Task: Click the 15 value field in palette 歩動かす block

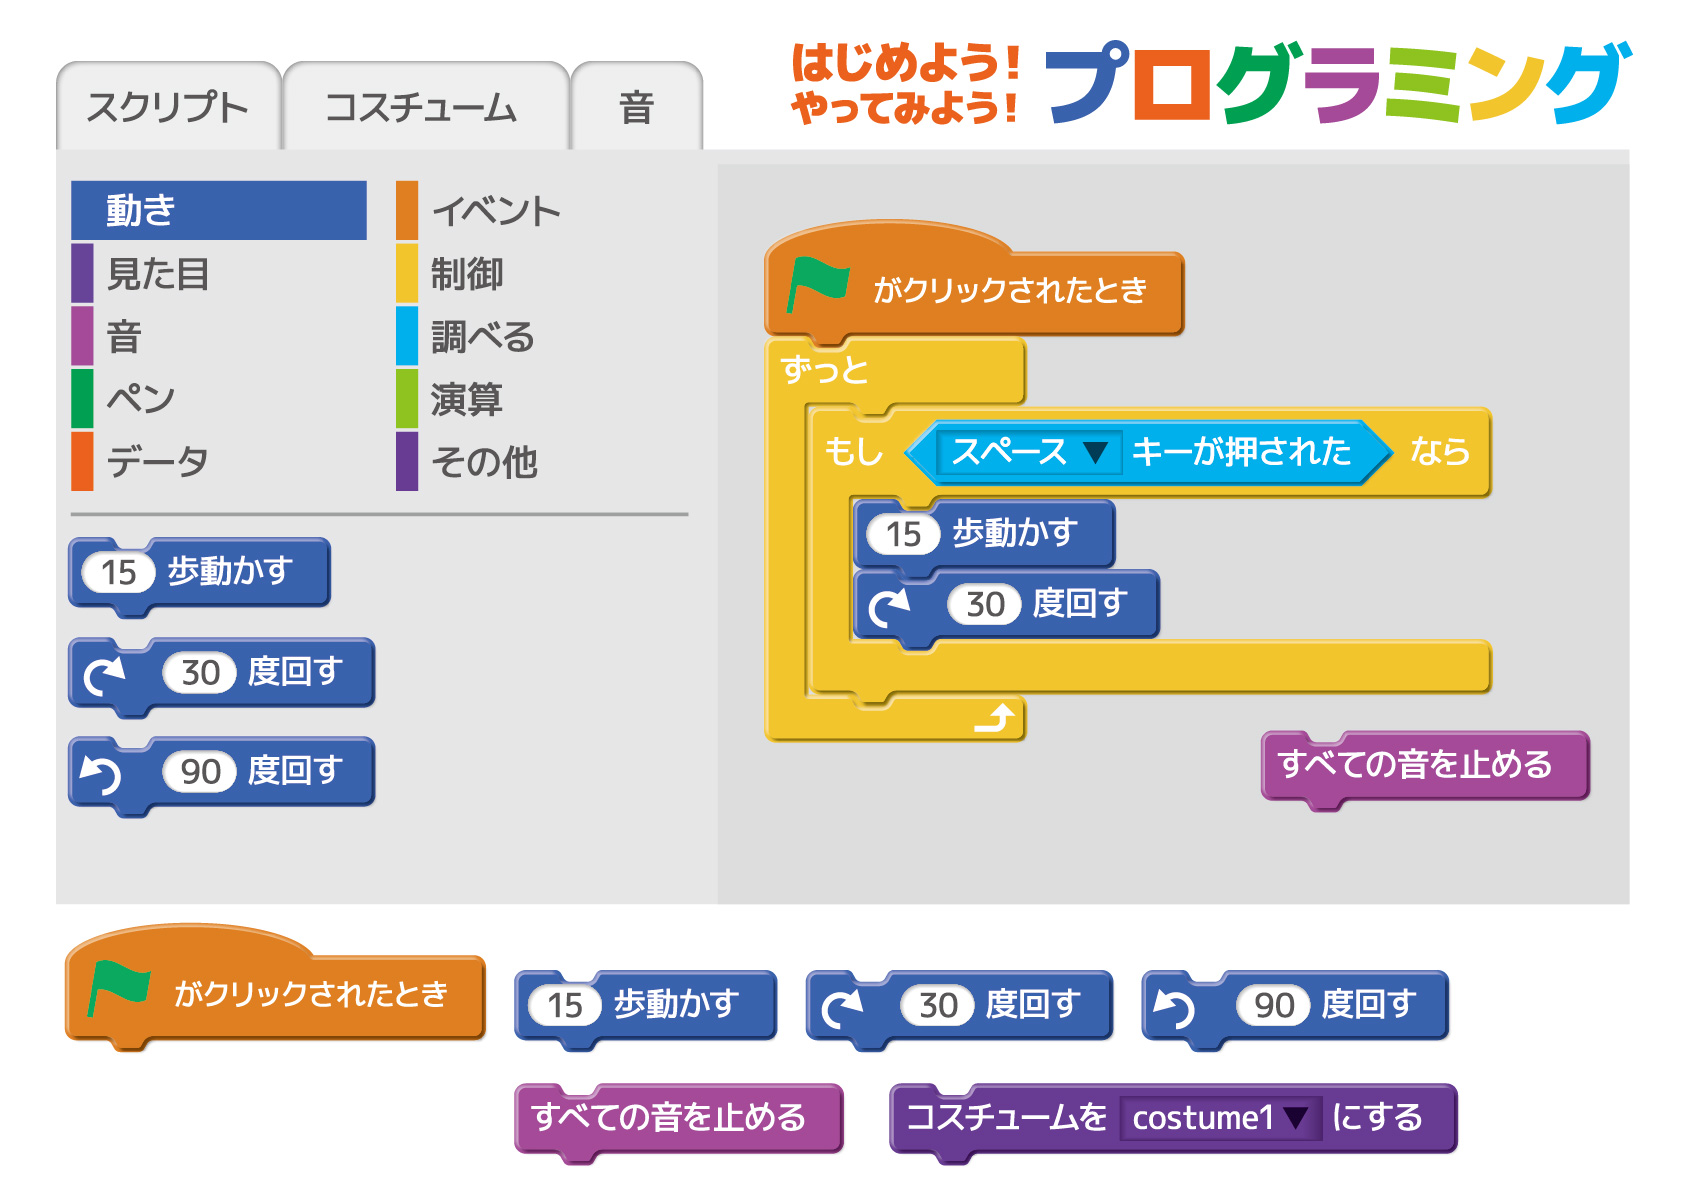Action: [119, 573]
